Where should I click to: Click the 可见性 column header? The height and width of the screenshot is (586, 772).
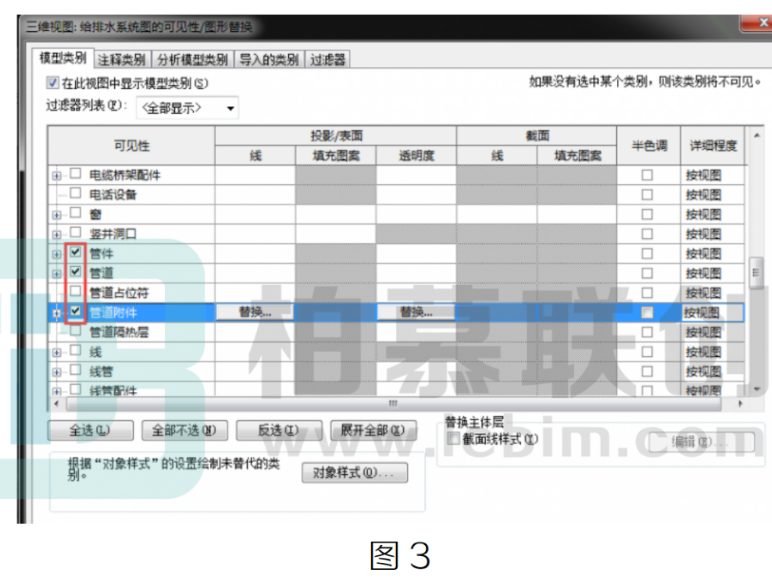pyautogui.click(x=131, y=146)
